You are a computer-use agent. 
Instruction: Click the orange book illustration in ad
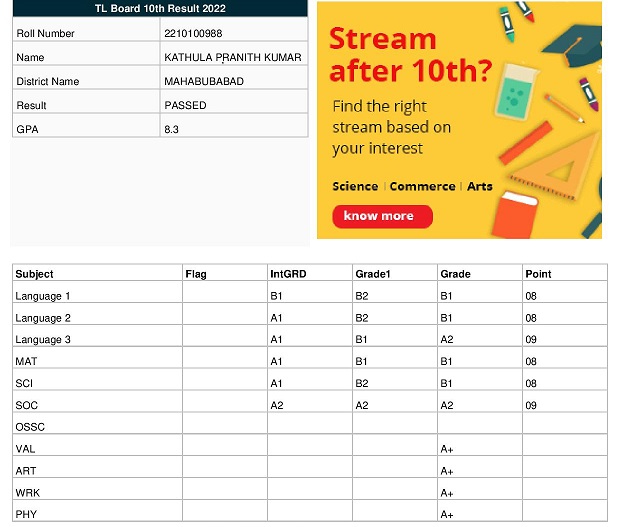point(515,215)
